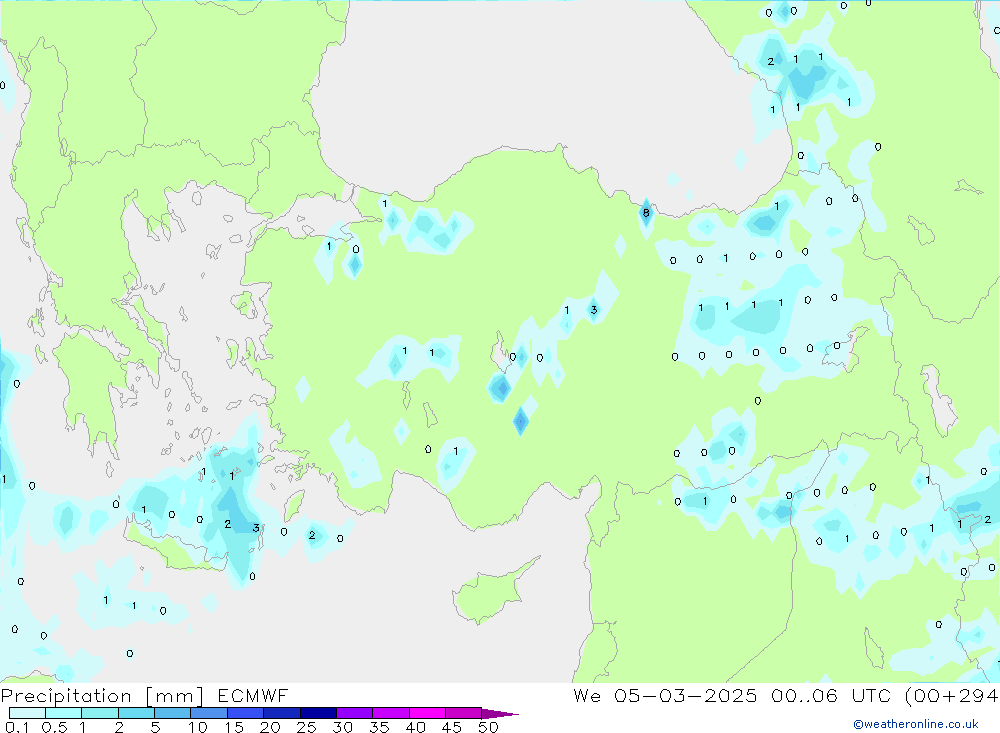Click the '25' legend scale label

[307, 727]
